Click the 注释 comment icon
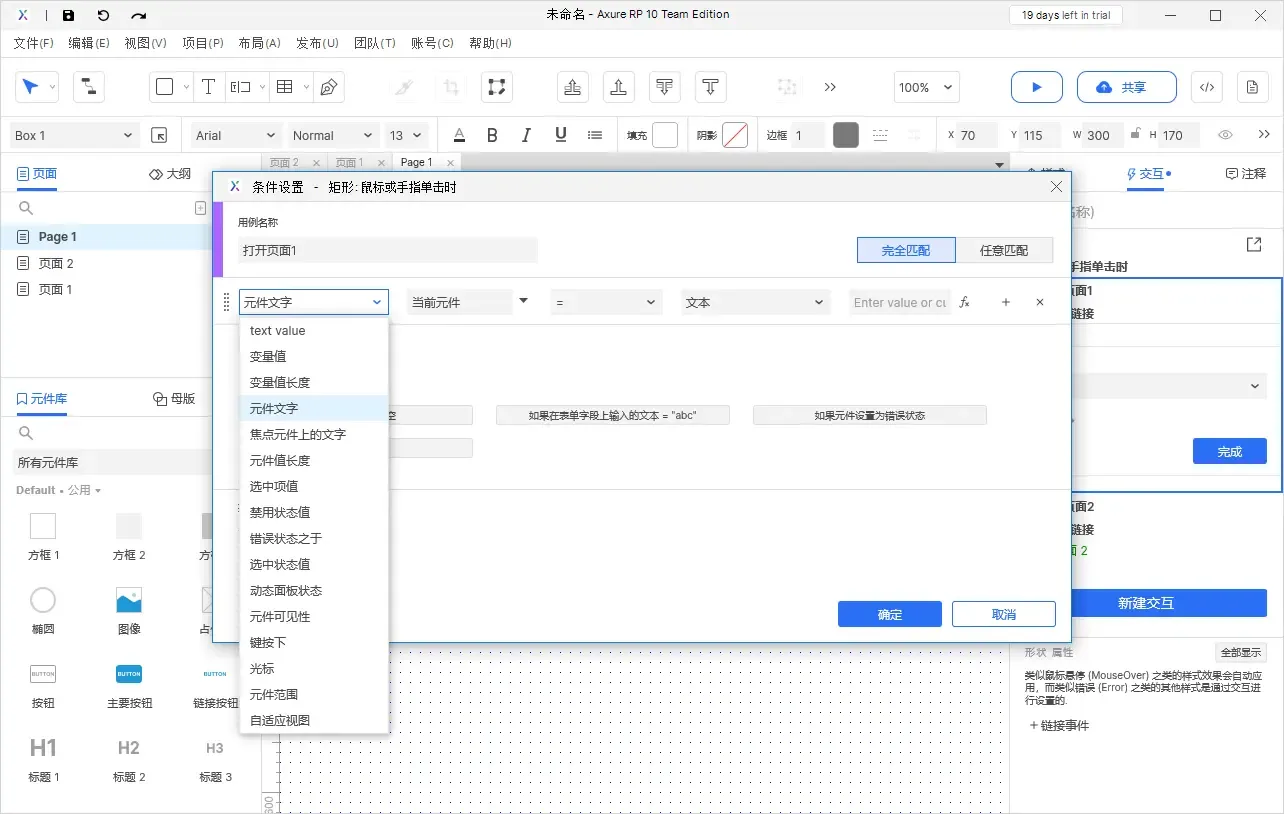Screen dimensions: 1284x814 pyautogui.click(x=1246, y=174)
